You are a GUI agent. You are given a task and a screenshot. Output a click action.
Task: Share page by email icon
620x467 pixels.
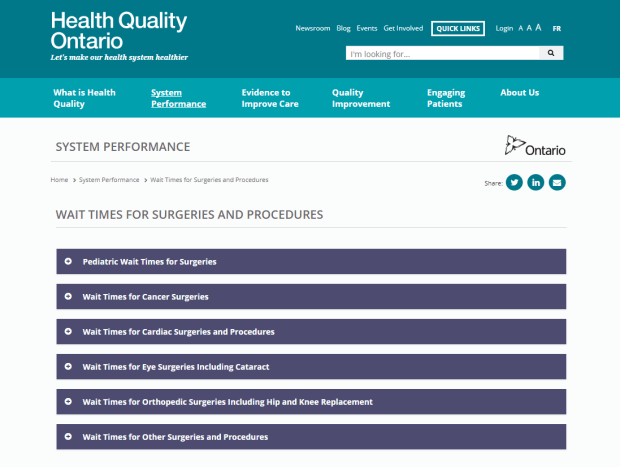click(557, 182)
